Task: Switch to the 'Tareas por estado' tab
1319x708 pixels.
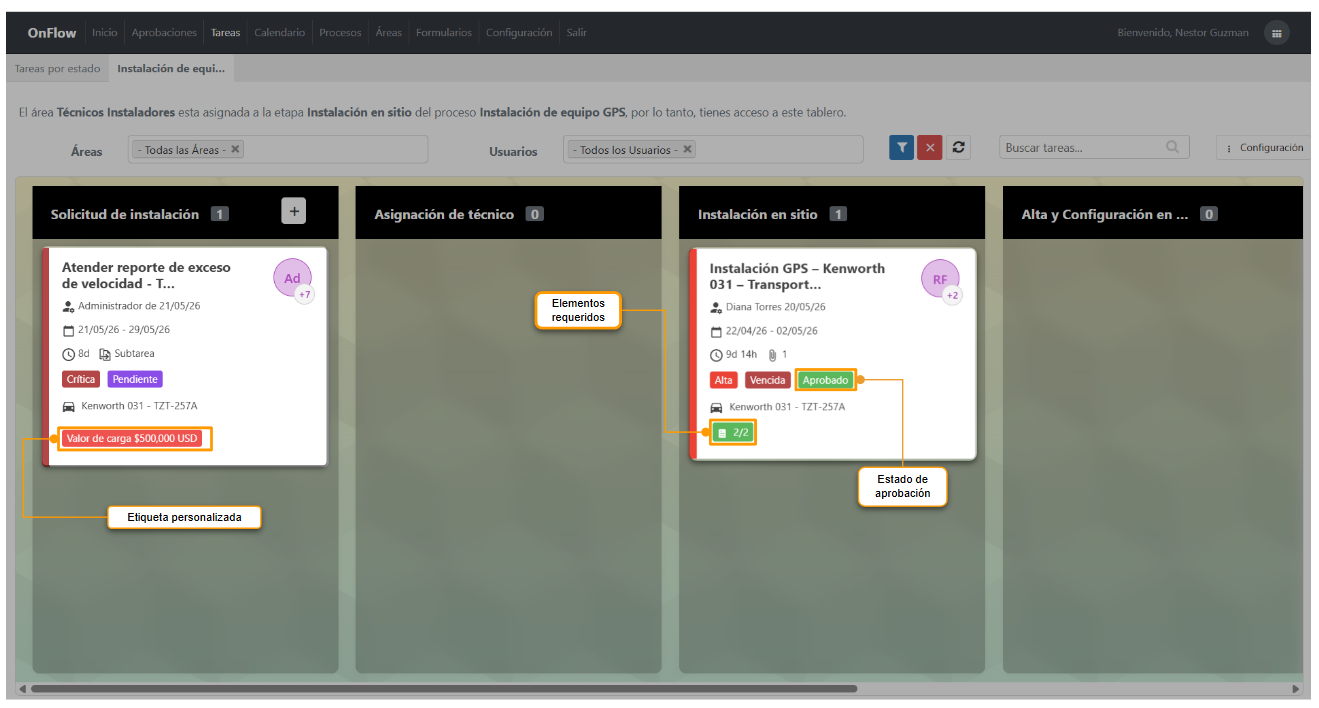Action: (x=58, y=69)
